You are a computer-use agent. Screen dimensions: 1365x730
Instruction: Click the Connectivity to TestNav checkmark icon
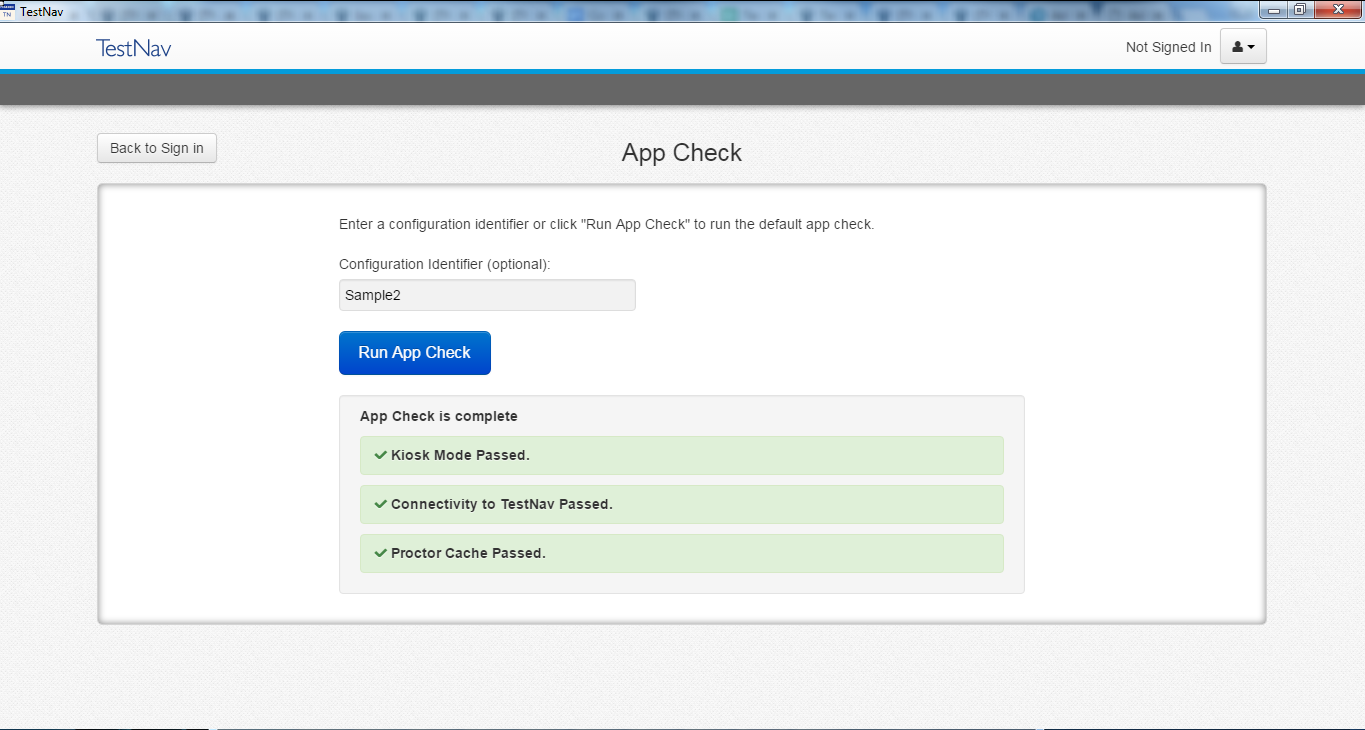[380, 504]
